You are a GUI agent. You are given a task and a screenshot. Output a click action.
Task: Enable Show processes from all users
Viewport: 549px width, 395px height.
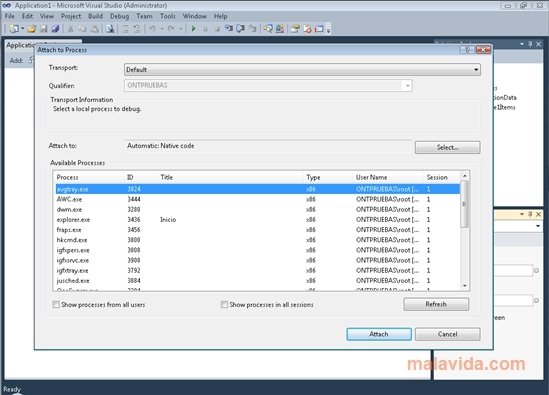[56, 304]
